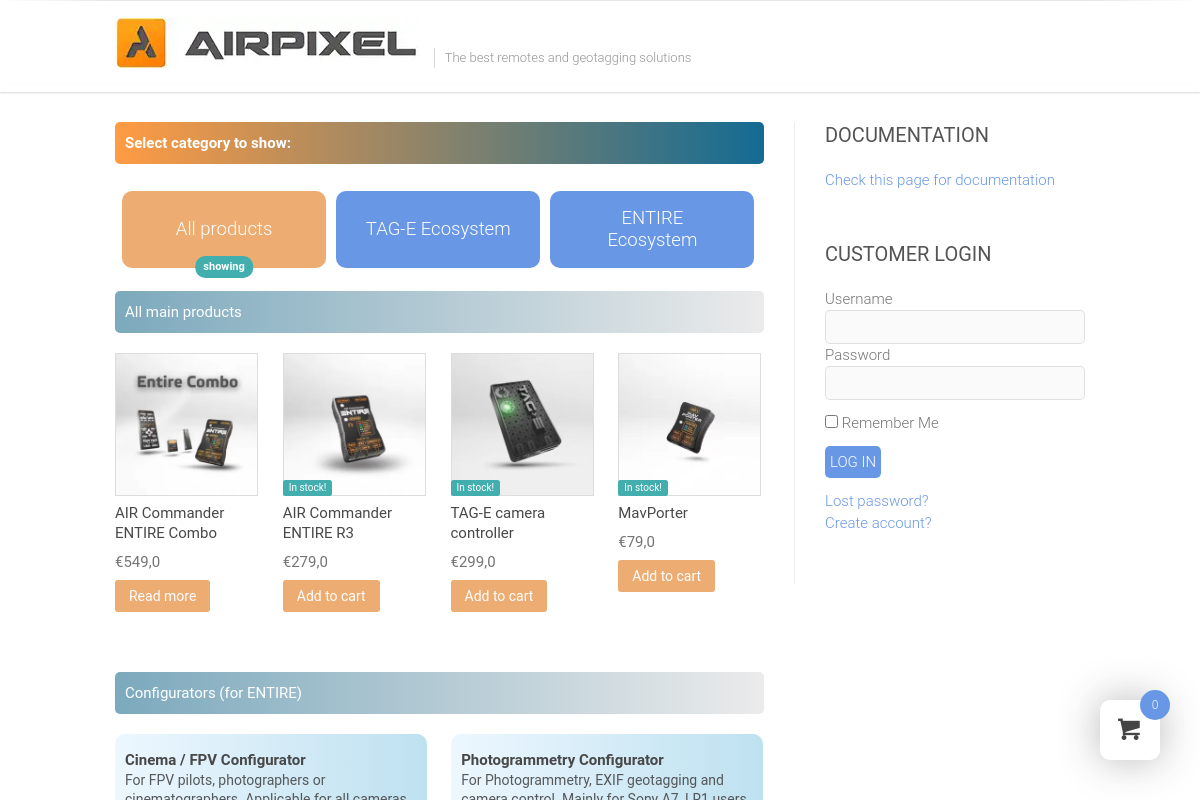
Task: Click the LOG IN button
Action: 853,462
